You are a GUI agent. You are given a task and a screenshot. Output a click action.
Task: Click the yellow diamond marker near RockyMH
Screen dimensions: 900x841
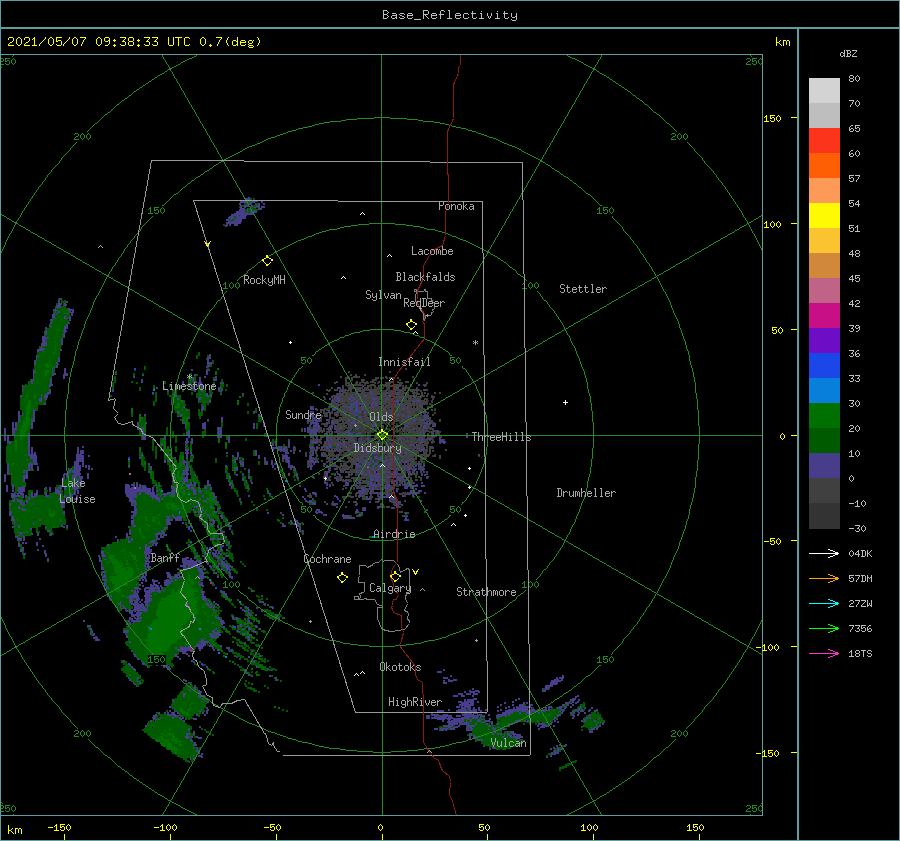[x=267, y=261]
